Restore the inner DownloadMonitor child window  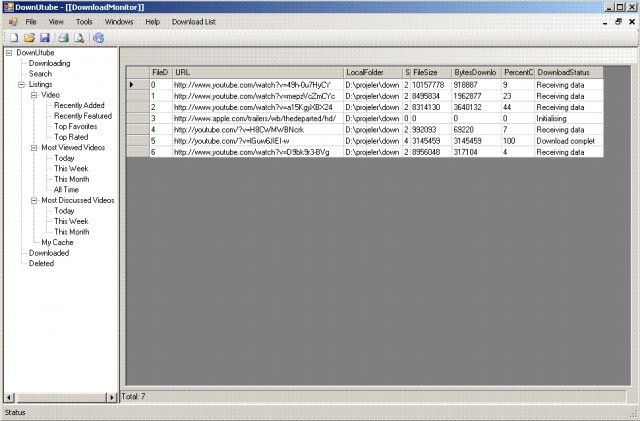click(618, 22)
